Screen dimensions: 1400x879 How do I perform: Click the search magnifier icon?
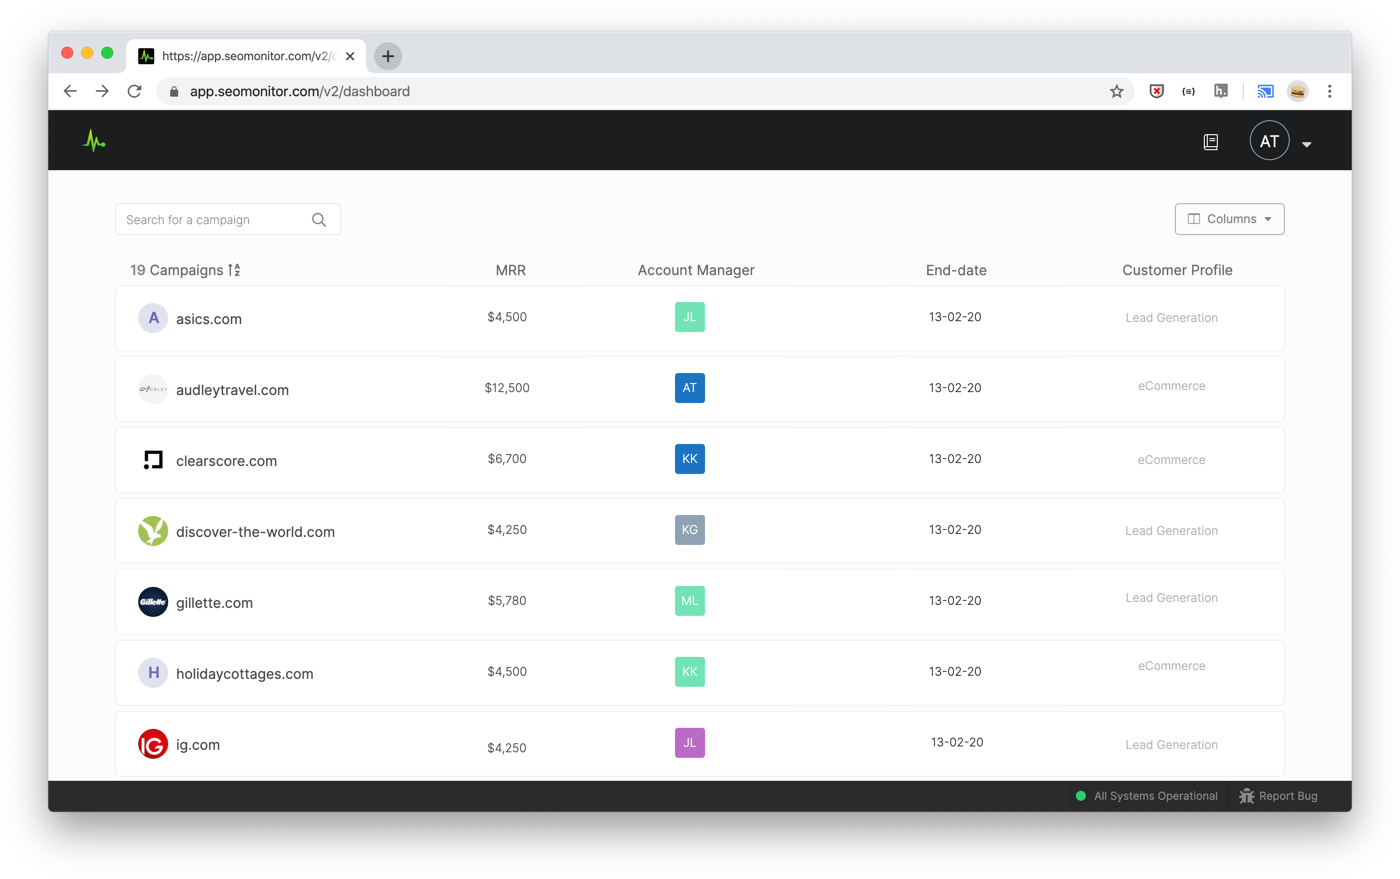pos(319,220)
